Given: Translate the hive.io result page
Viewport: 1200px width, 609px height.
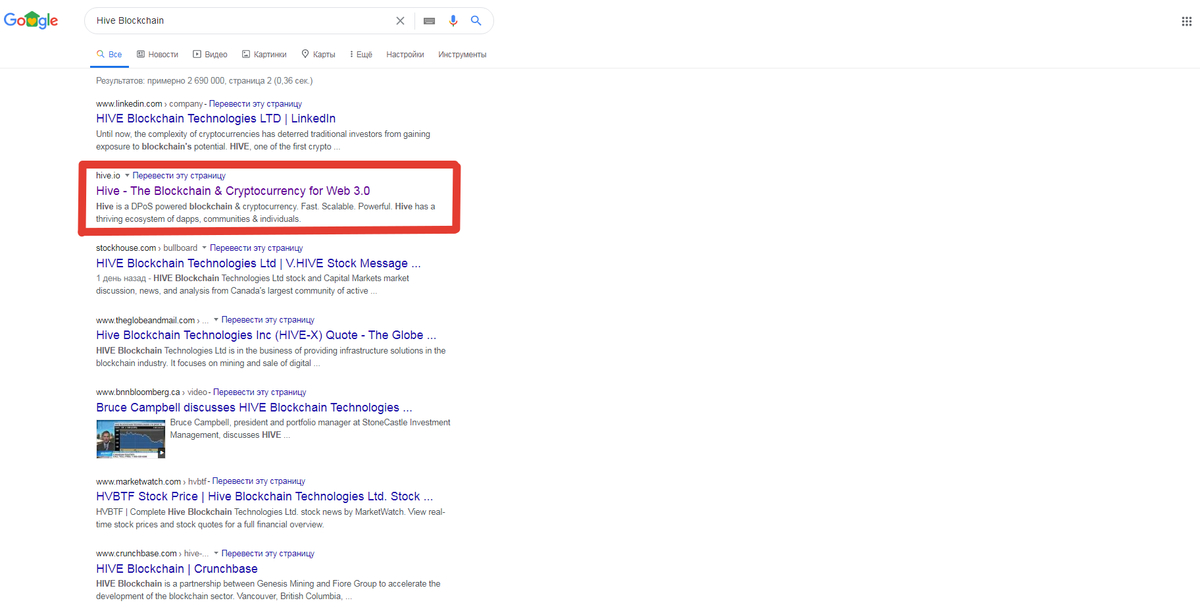Looking at the screenshot, I should tap(179, 175).
